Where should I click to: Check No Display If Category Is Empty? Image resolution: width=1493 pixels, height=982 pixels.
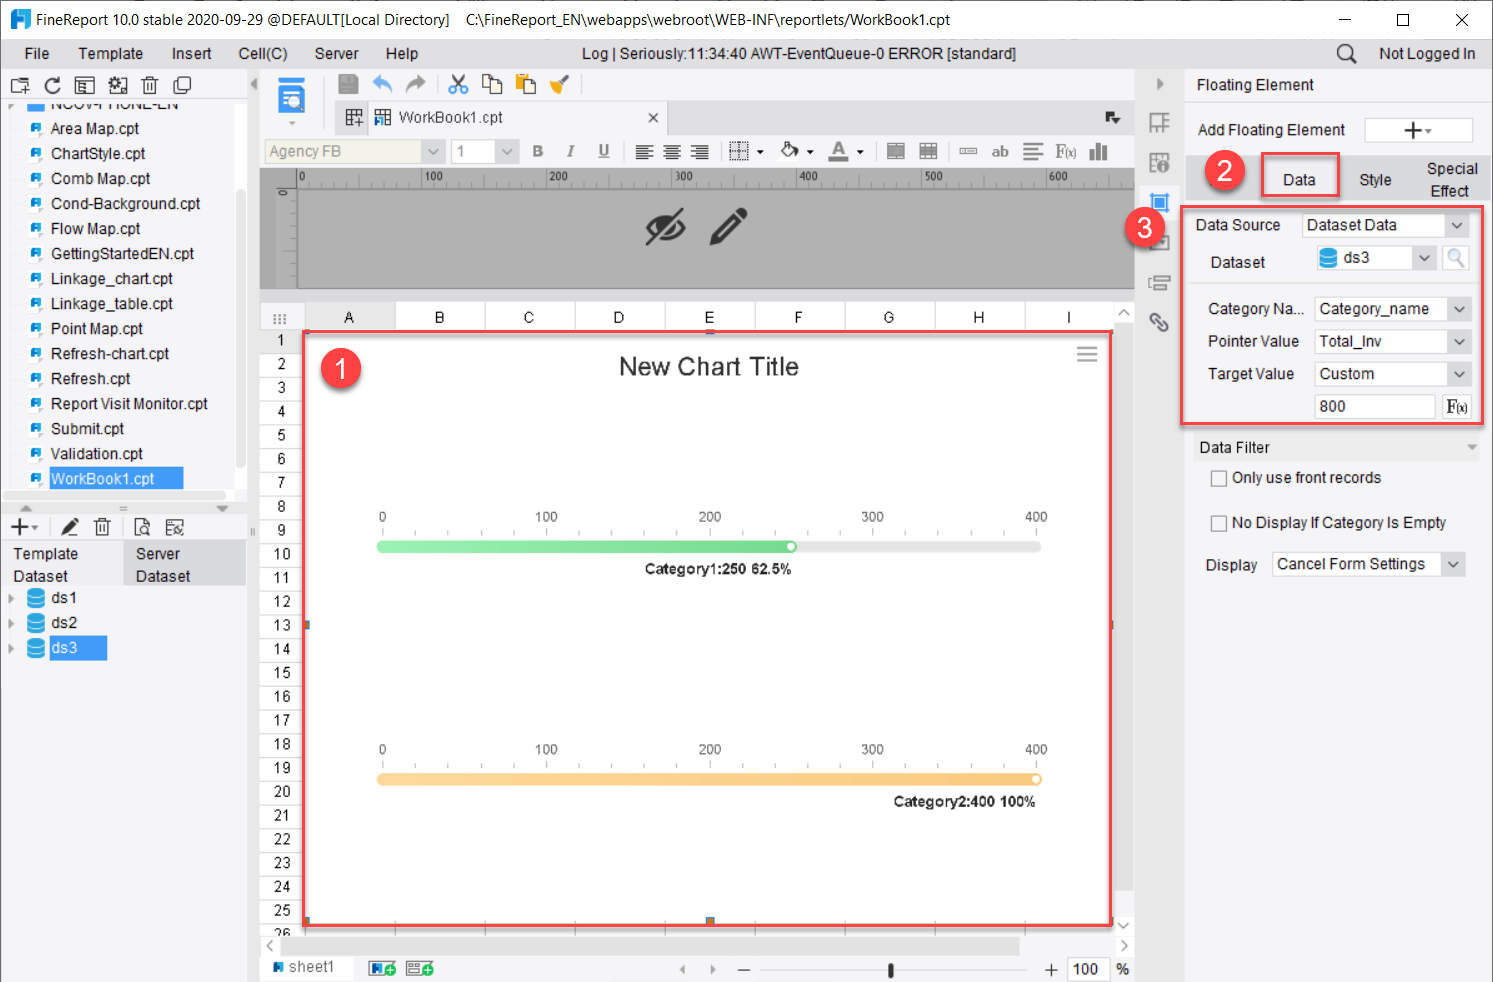tap(1218, 522)
